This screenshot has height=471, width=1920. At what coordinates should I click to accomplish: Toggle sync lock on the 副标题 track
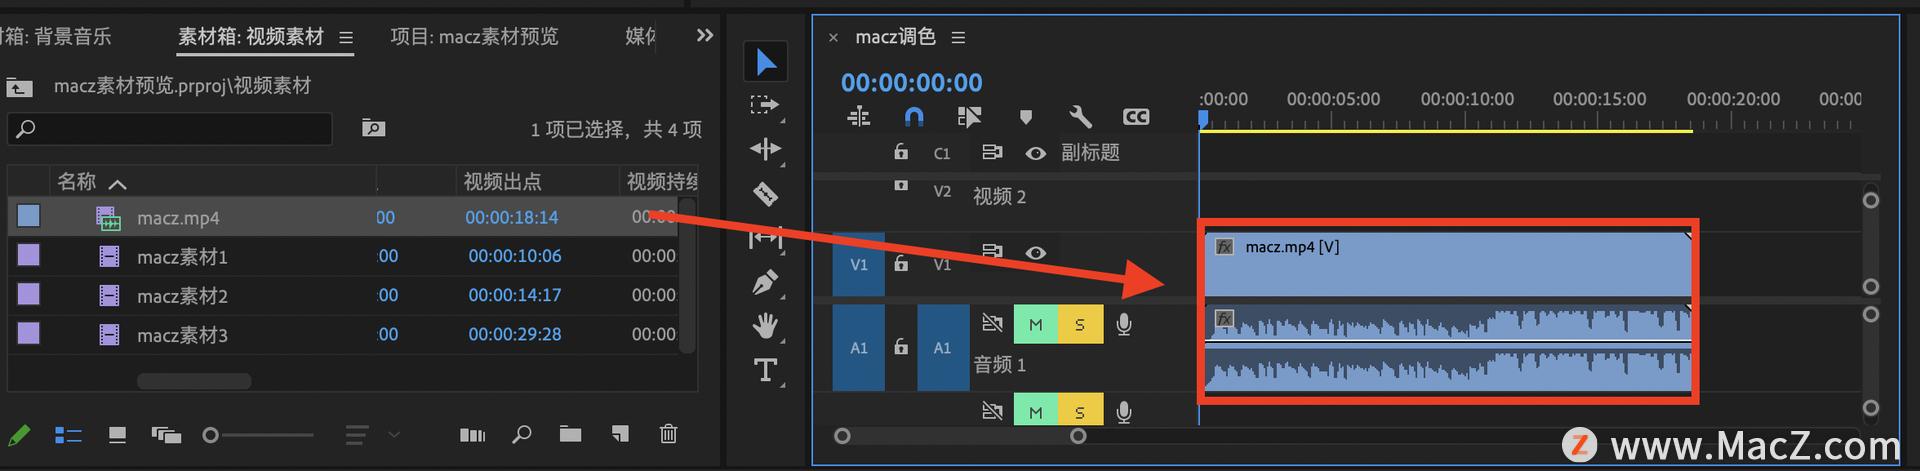(x=992, y=152)
